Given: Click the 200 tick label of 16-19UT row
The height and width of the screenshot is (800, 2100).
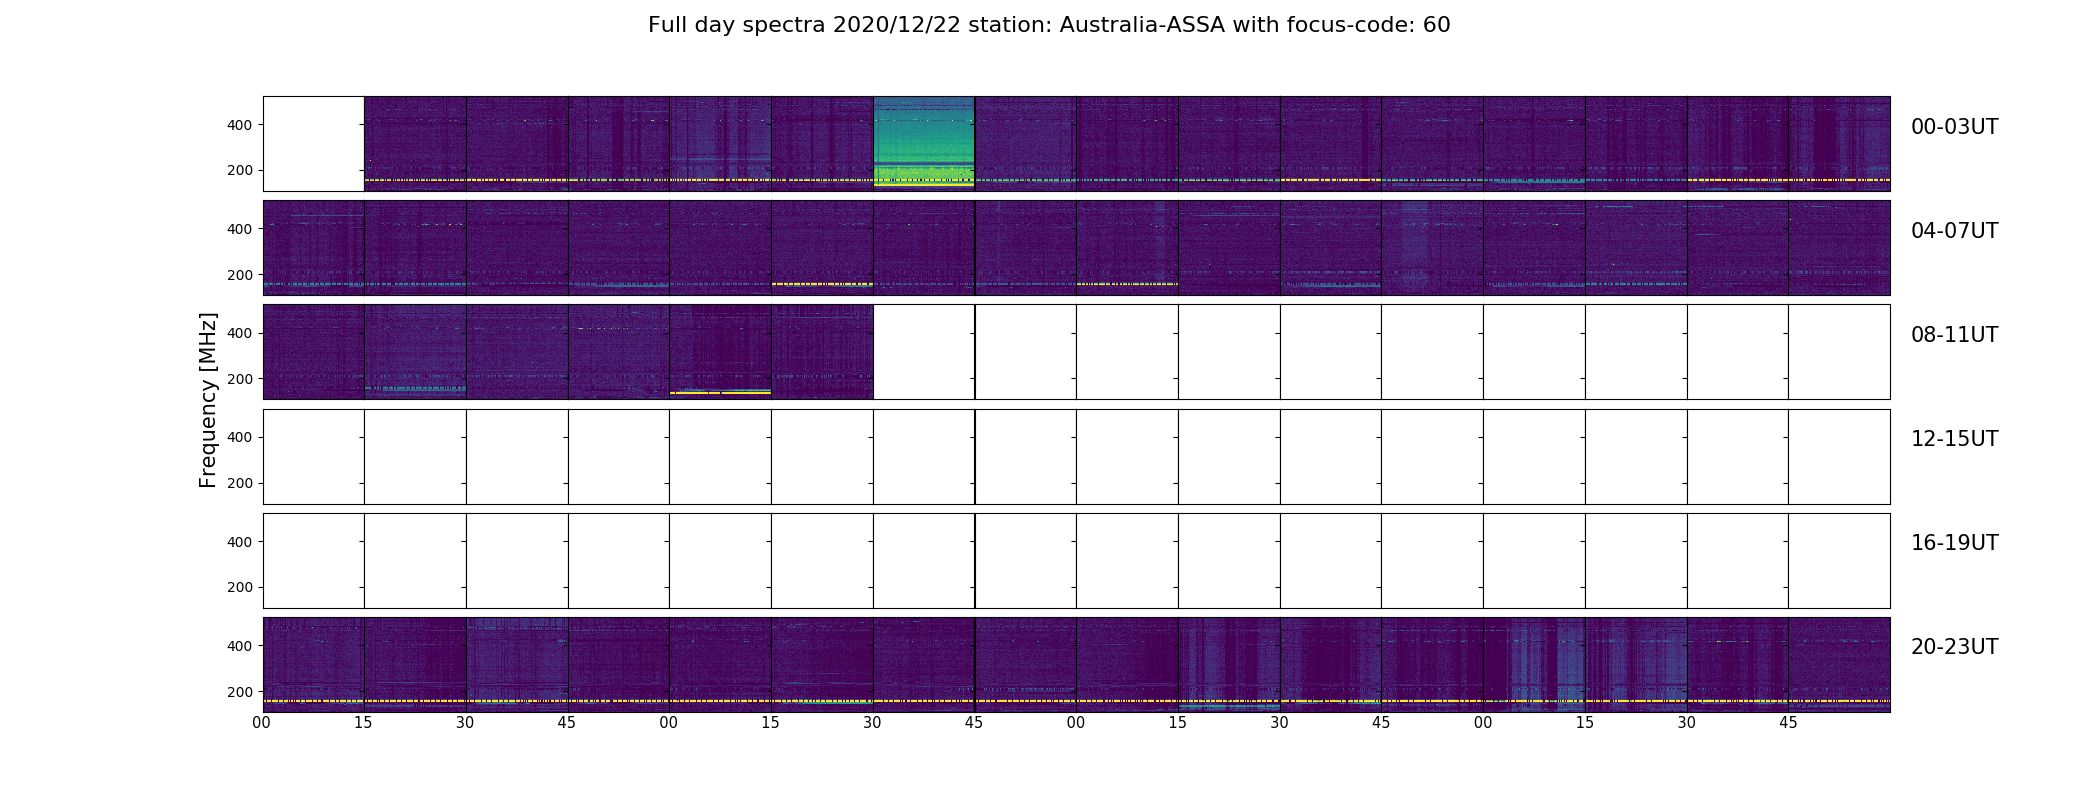Looking at the screenshot, I should [240, 587].
